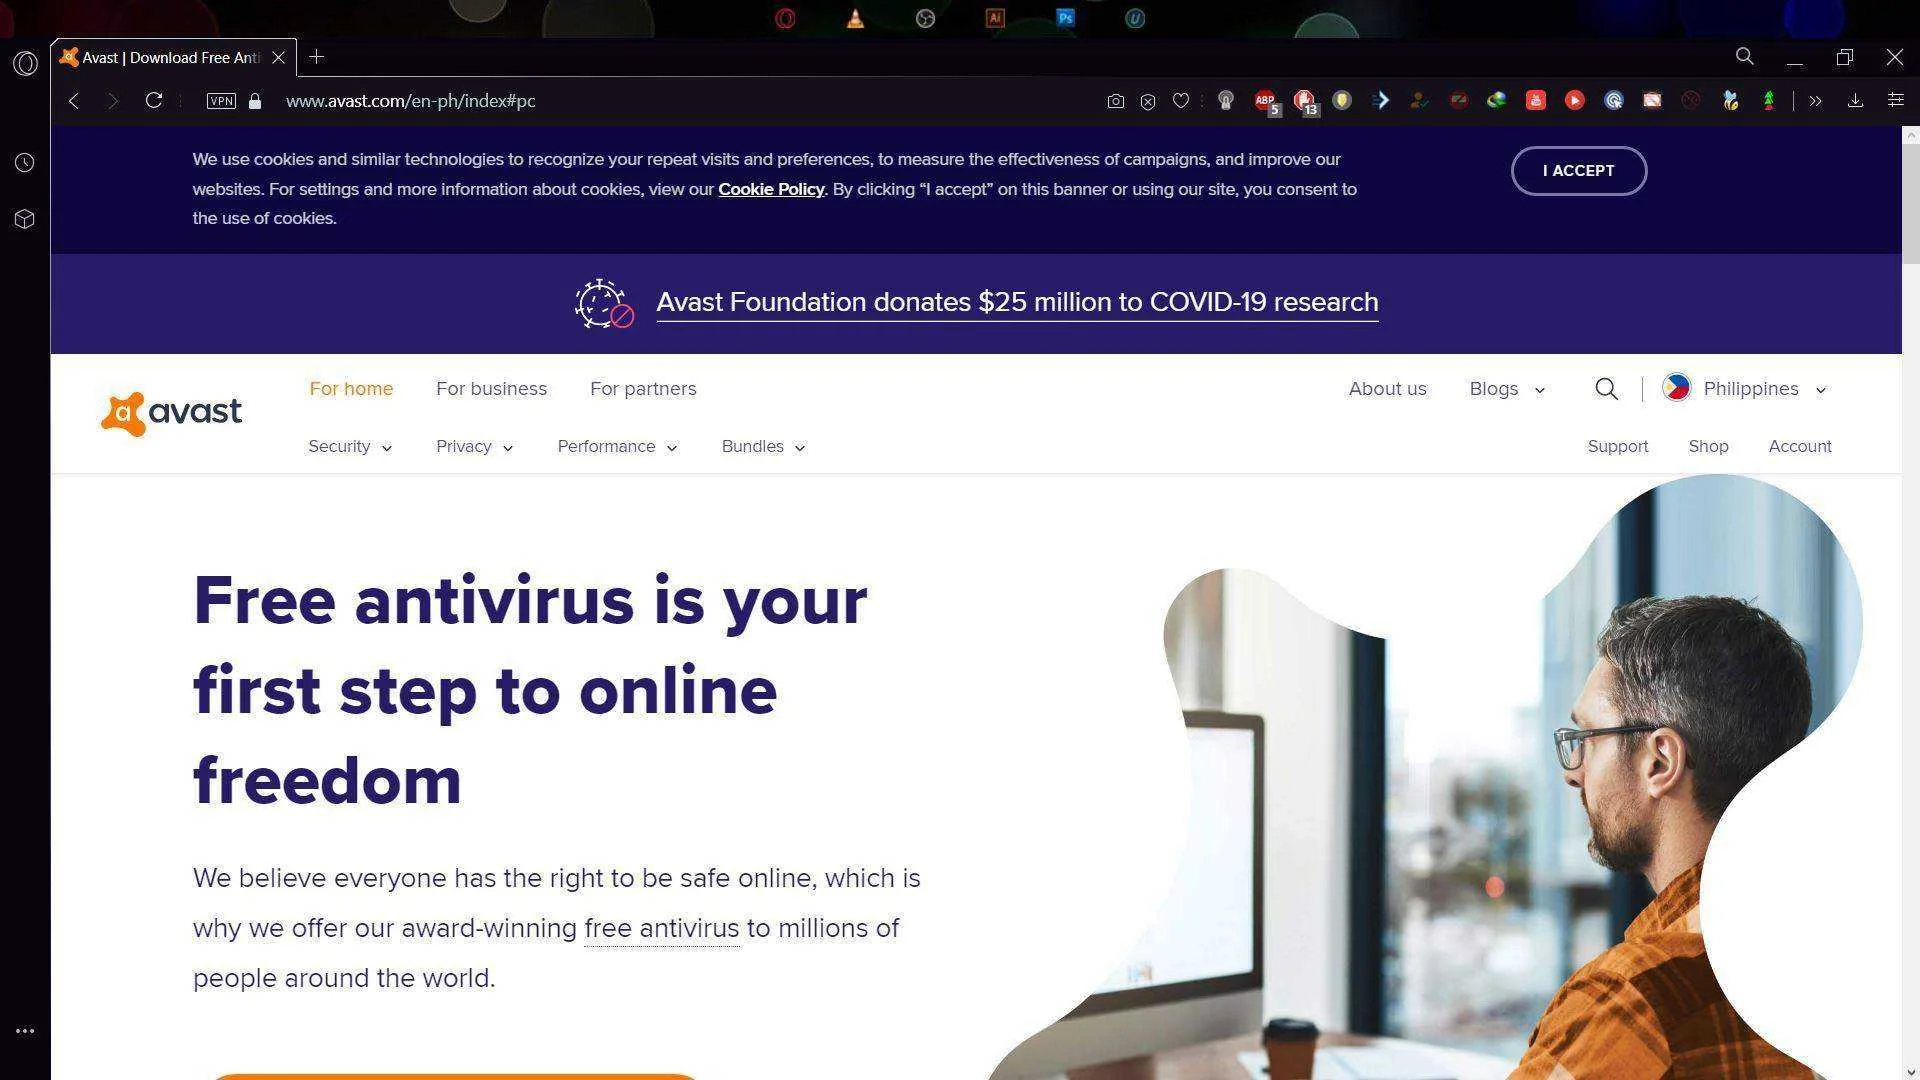The height and width of the screenshot is (1080, 1920).
Task: Click the Adblock Plus ABP extension icon
Action: pos(1266,101)
